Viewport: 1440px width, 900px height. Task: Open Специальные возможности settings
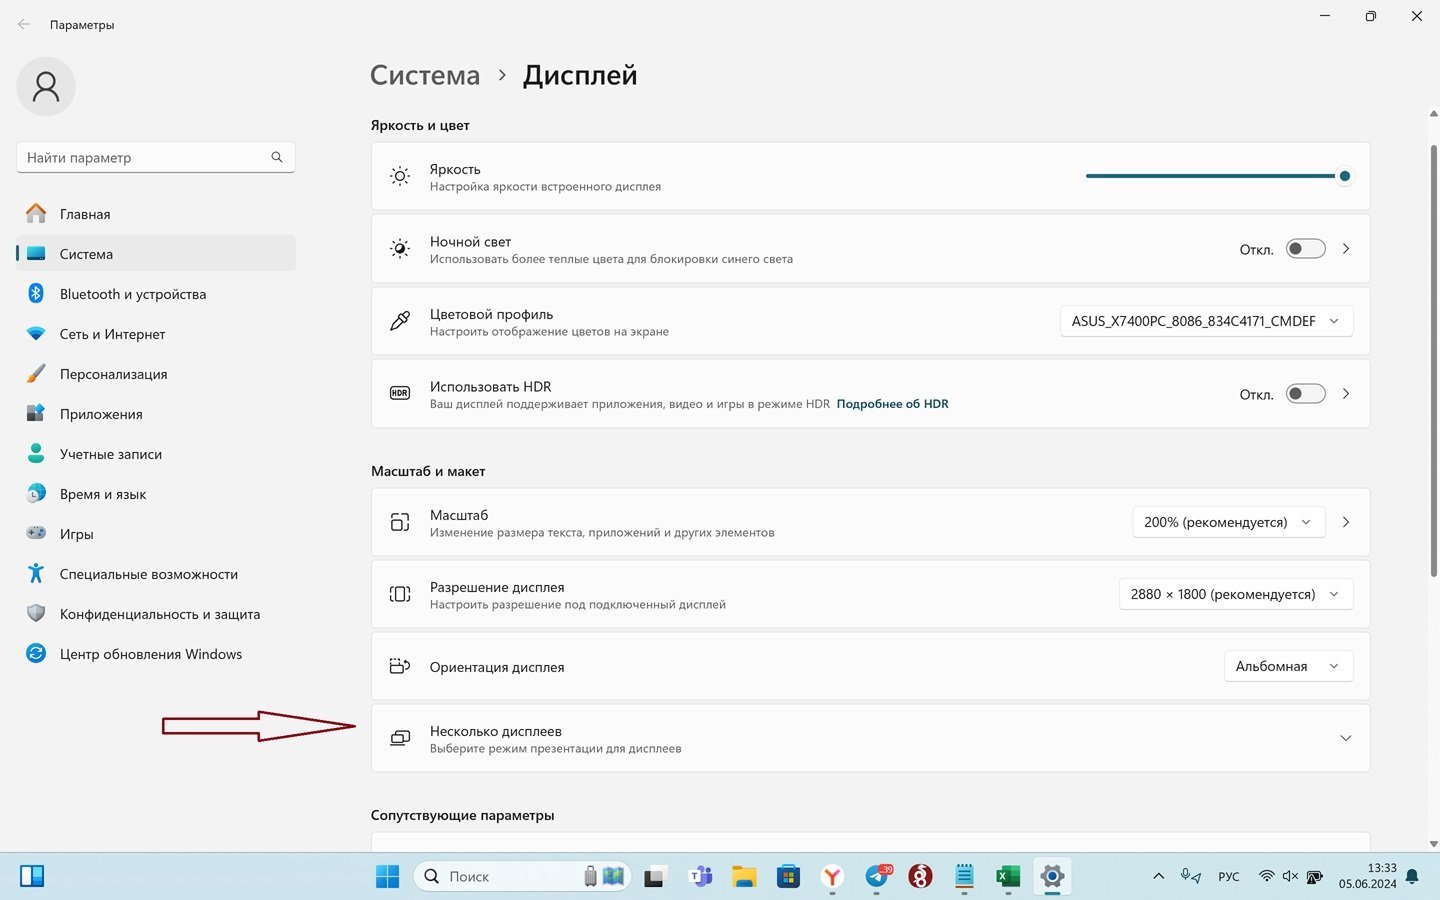click(156, 574)
